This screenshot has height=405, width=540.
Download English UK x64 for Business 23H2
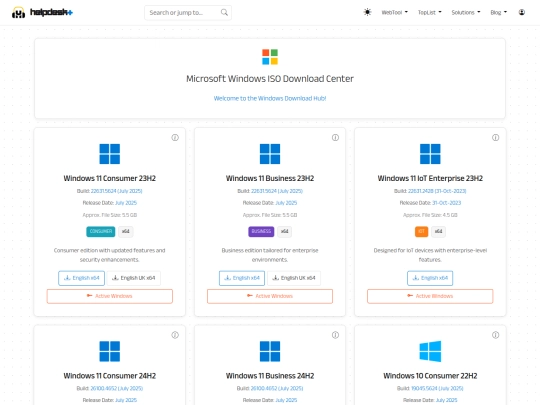294,278
